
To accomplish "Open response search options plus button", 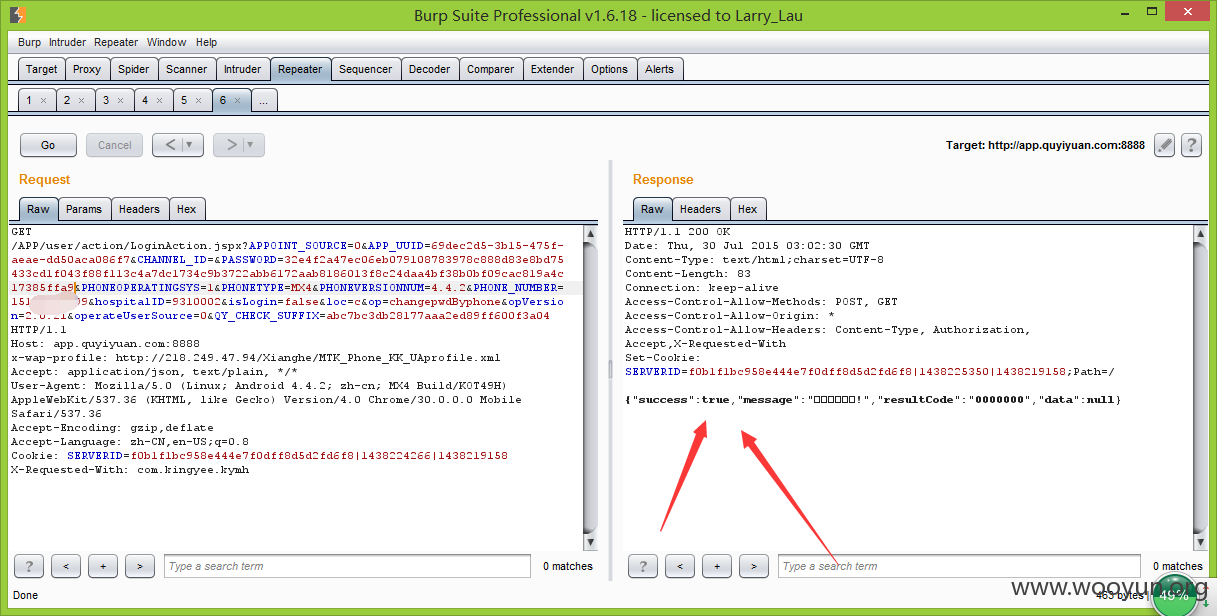I will pos(717,566).
